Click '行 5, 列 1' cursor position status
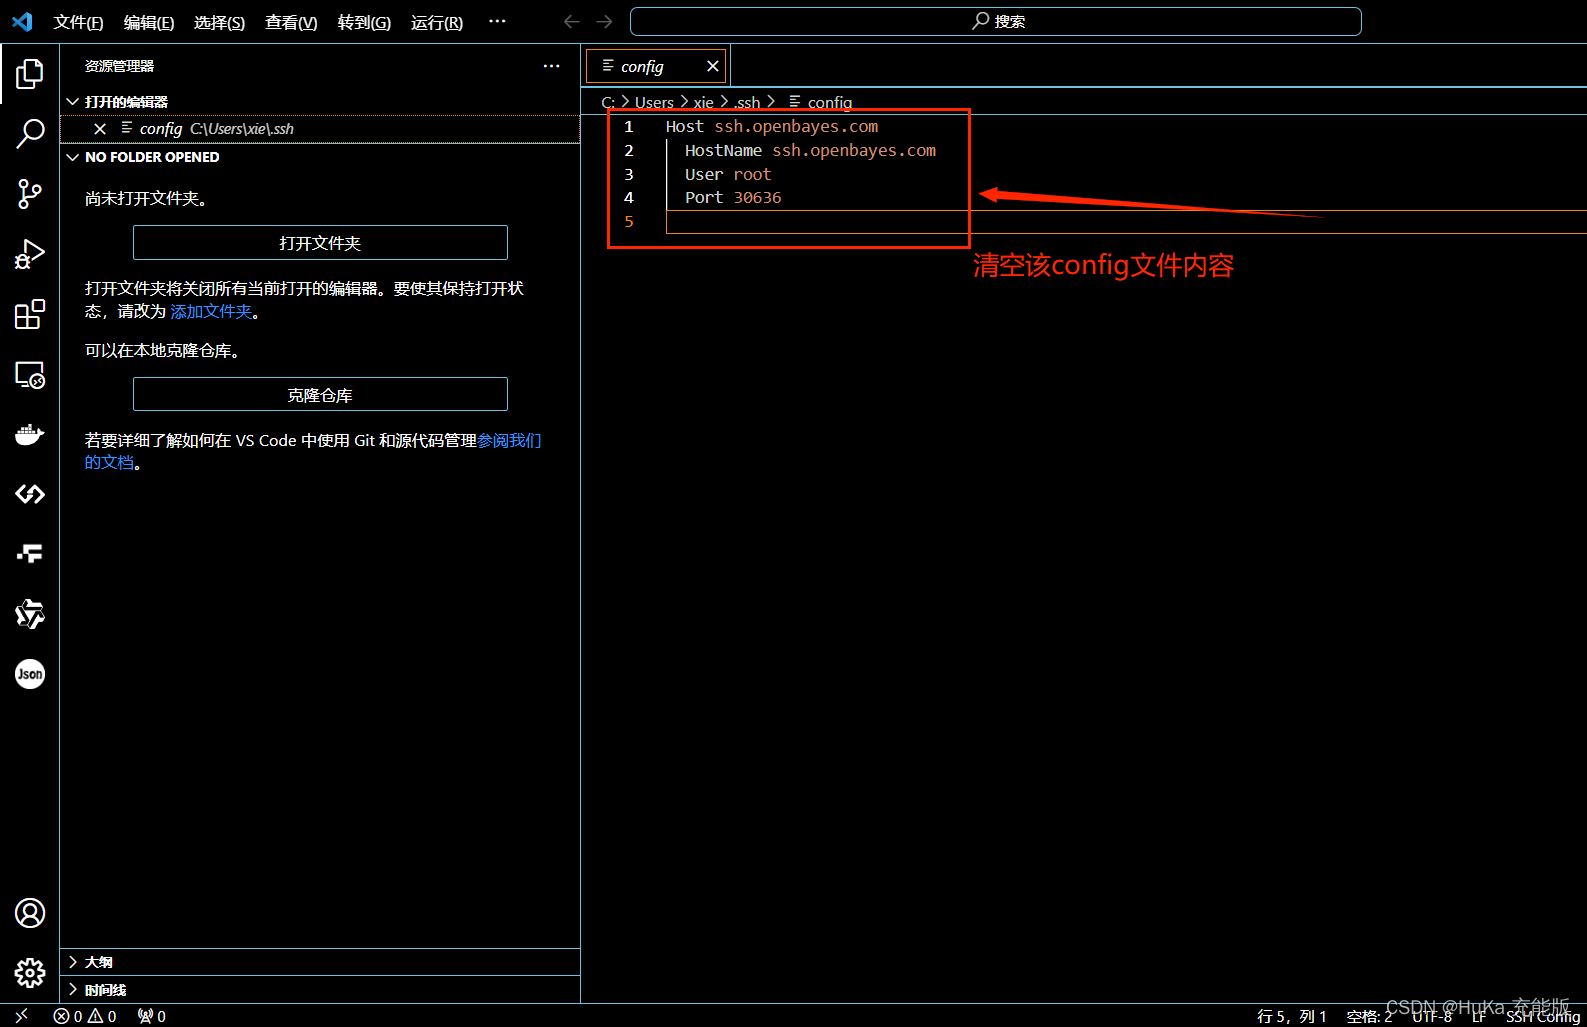The width and height of the screenshot is (1587, 1027). pos(1291,1016)
